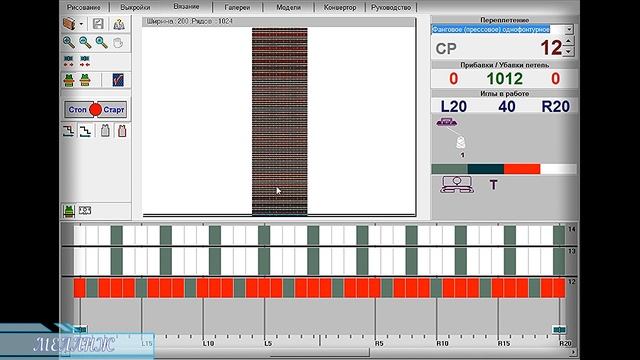Open the dropdown arrow beside the briefcase icon
640x360 pixels.
pyautogui.click(x=81, y=24)
